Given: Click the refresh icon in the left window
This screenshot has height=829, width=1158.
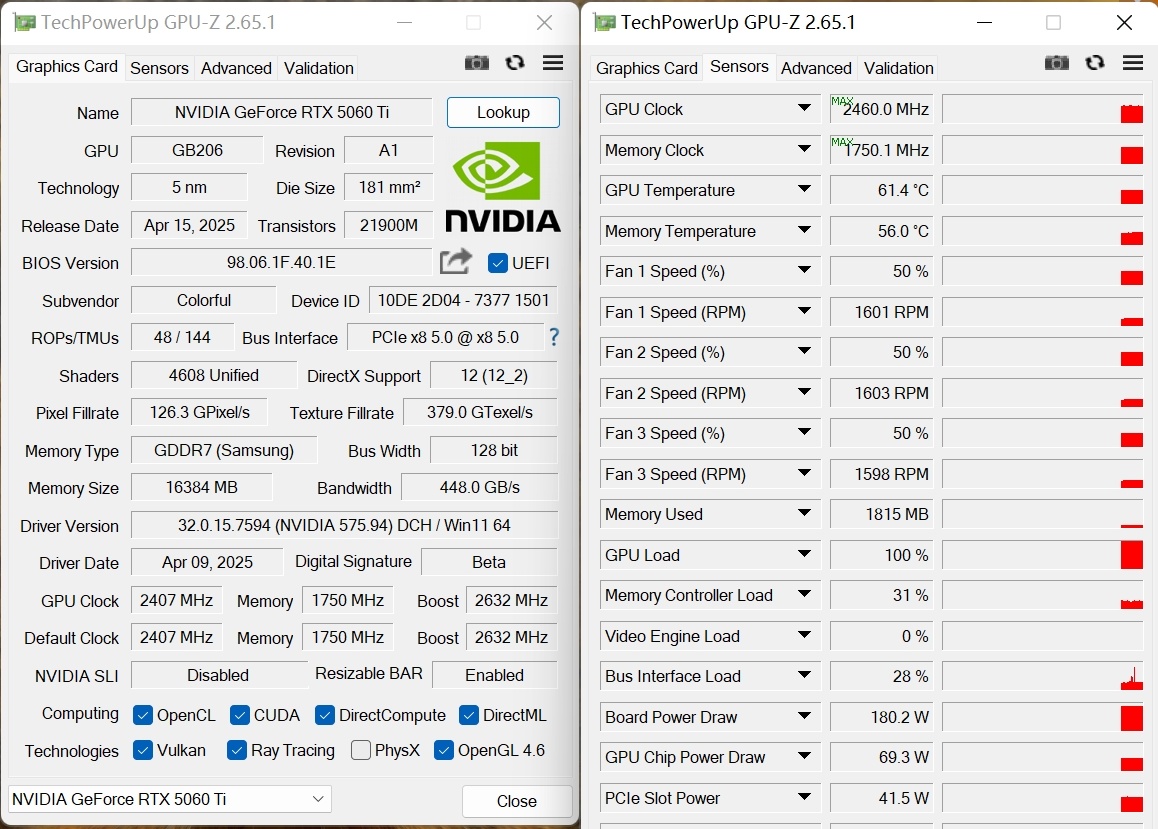Looking at the screenshot, I should (x=515, y=63).
